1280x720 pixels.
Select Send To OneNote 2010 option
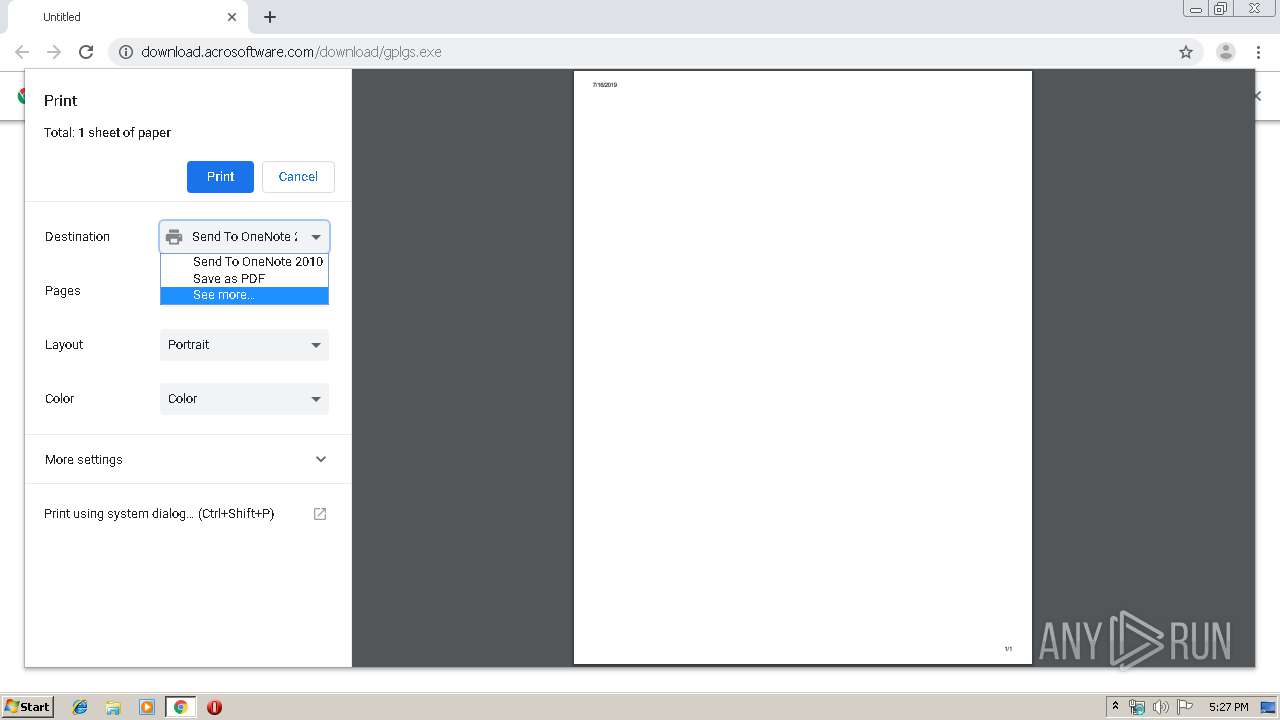coord(244,262)
